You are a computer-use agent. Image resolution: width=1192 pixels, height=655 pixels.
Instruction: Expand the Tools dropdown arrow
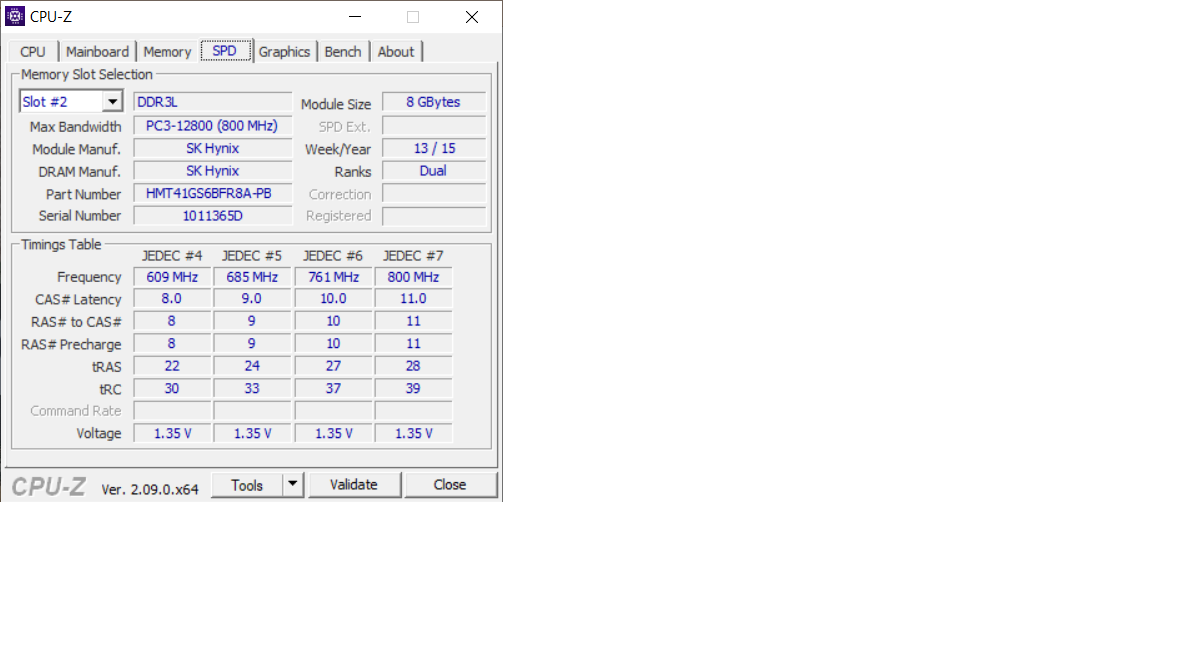click(x=293, y=485)
